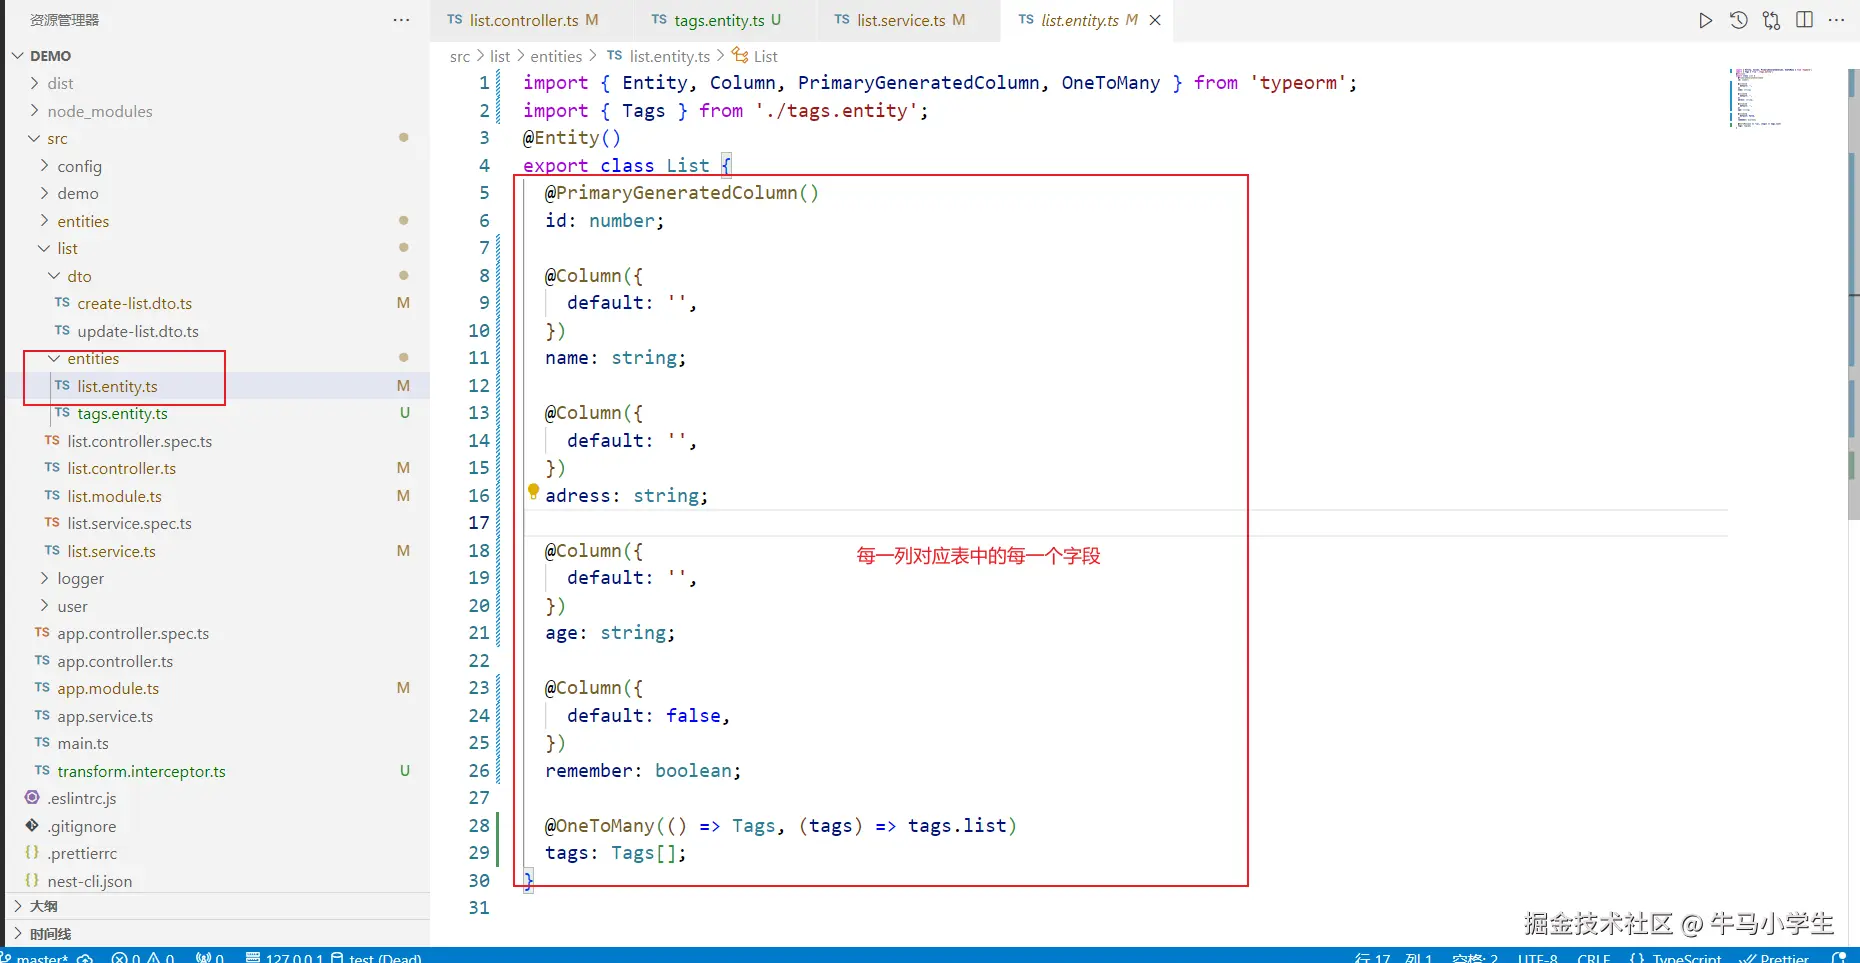
Task: Open nest-cli.json in the explorer
Action: pos(90,881)
